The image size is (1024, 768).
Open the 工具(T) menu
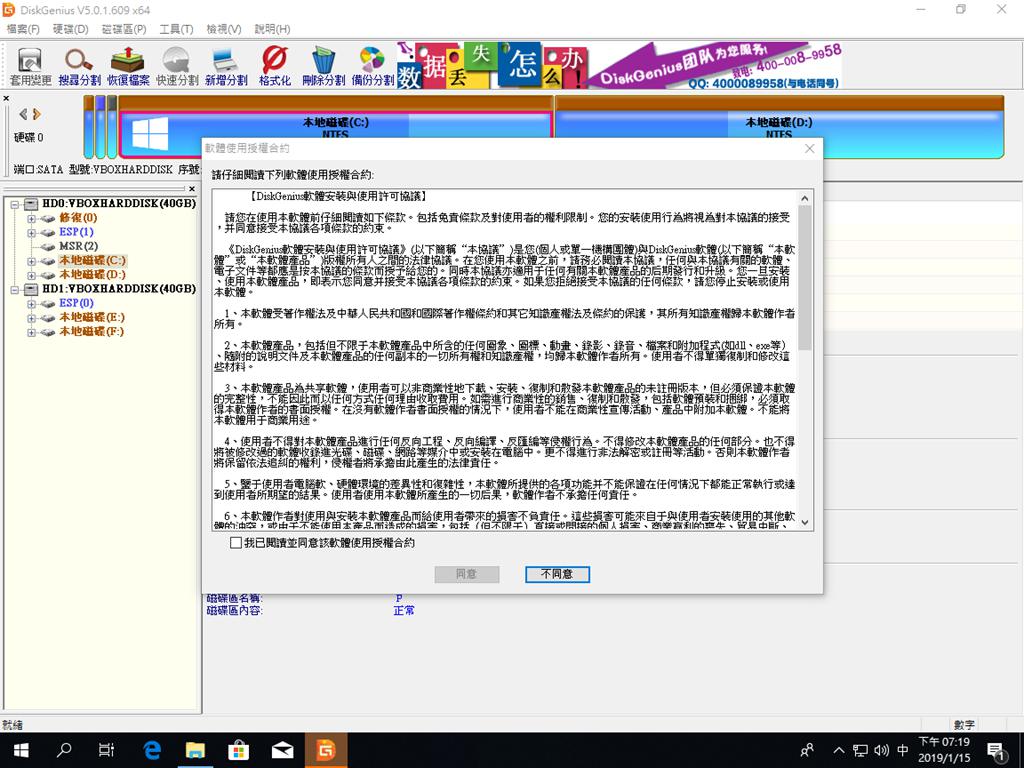[176, 29]
